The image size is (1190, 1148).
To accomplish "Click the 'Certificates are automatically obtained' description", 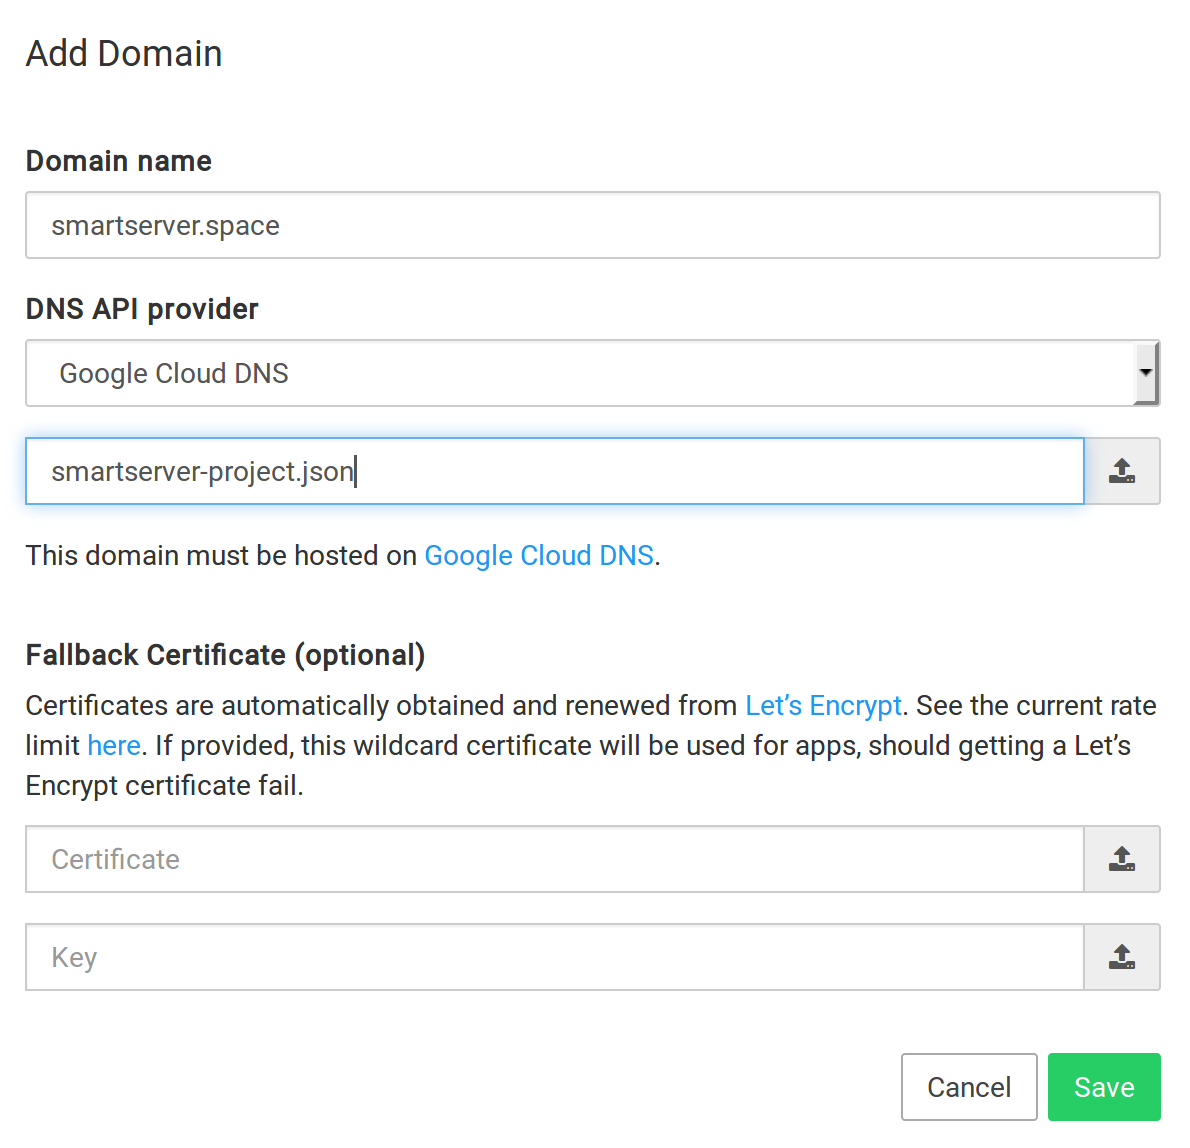I will (x=380, y=705).
